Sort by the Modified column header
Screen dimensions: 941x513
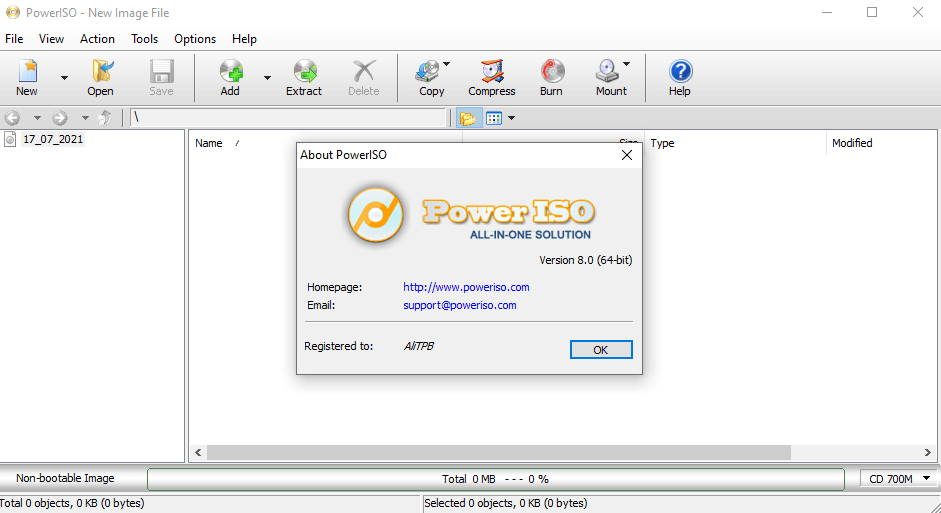(x=852, y=143)
